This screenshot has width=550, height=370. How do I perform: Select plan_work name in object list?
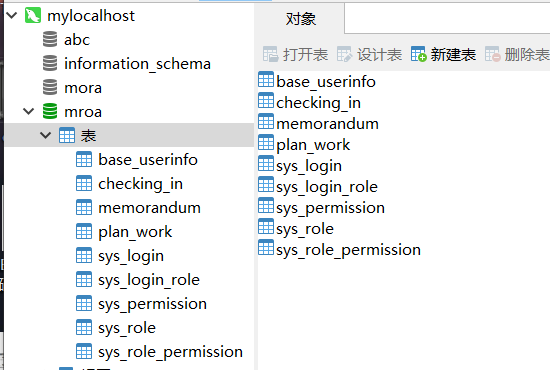pyautogui.click(x=313, y=145)
